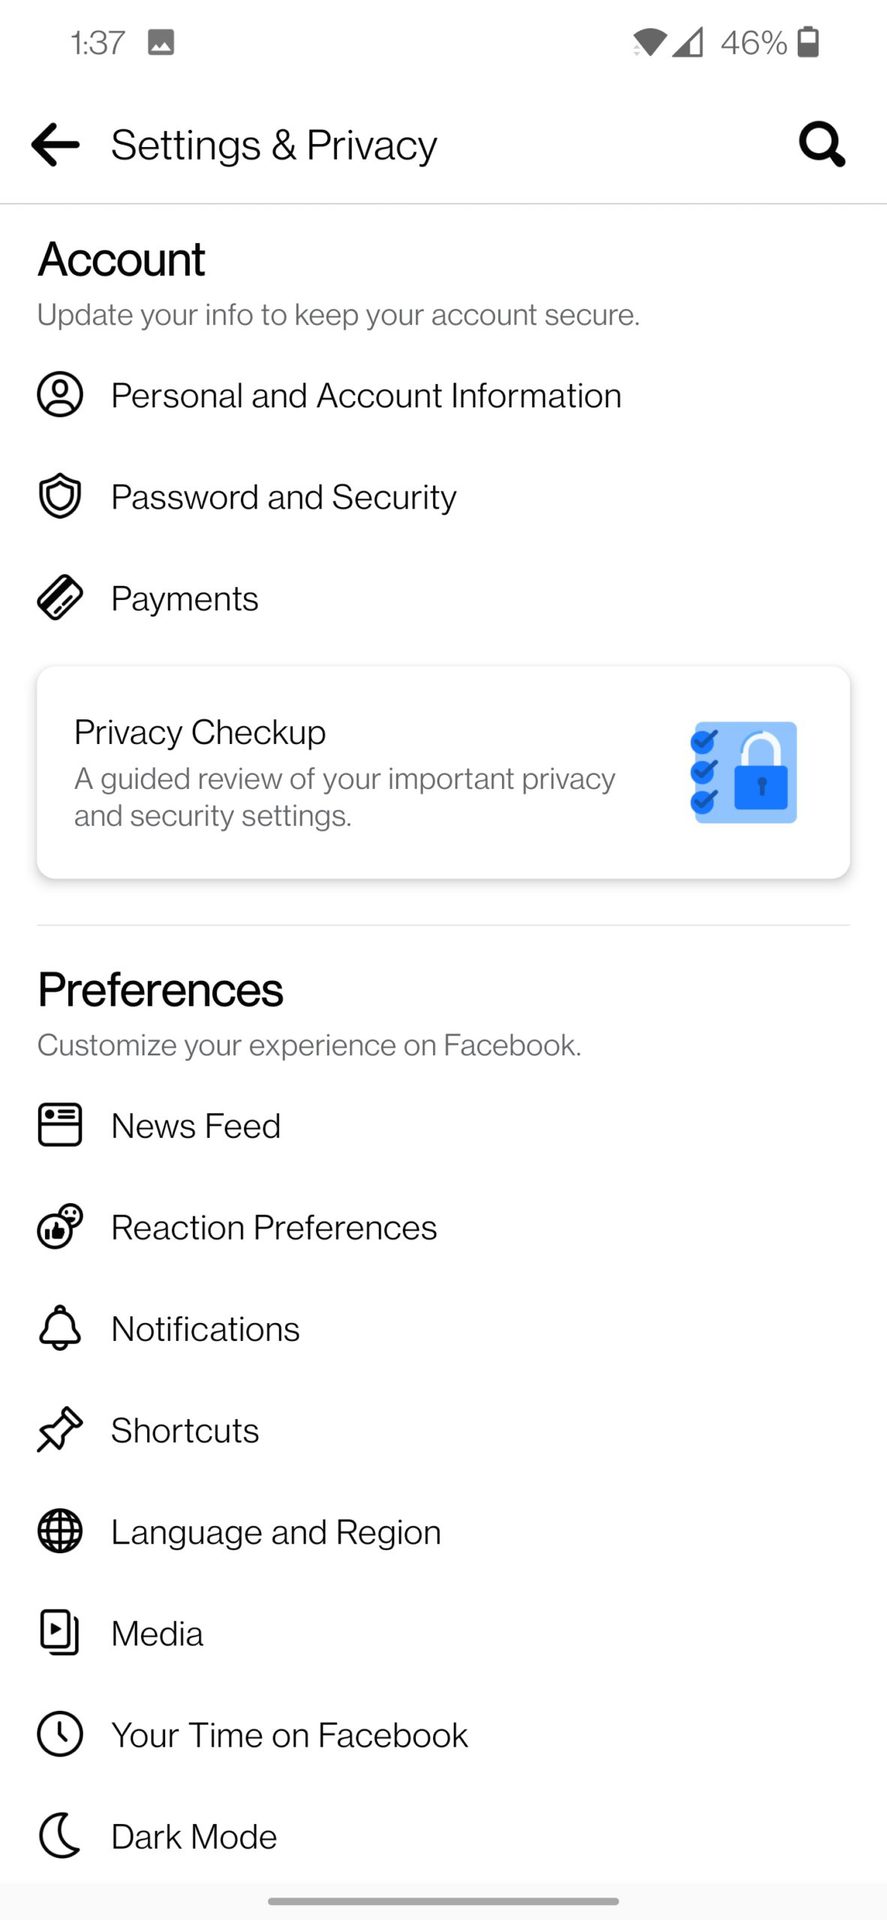Open Your Time on Facebook

point(289,1735)
